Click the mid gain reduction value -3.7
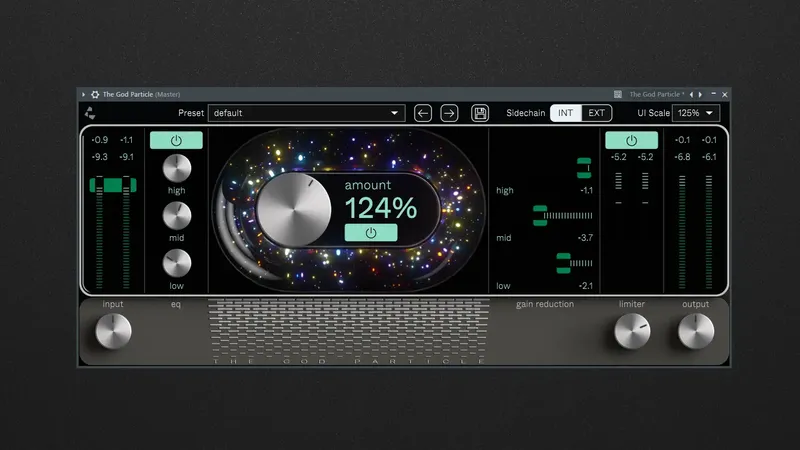The width and height of the screenshot is (800, 450). pos(585,238)
